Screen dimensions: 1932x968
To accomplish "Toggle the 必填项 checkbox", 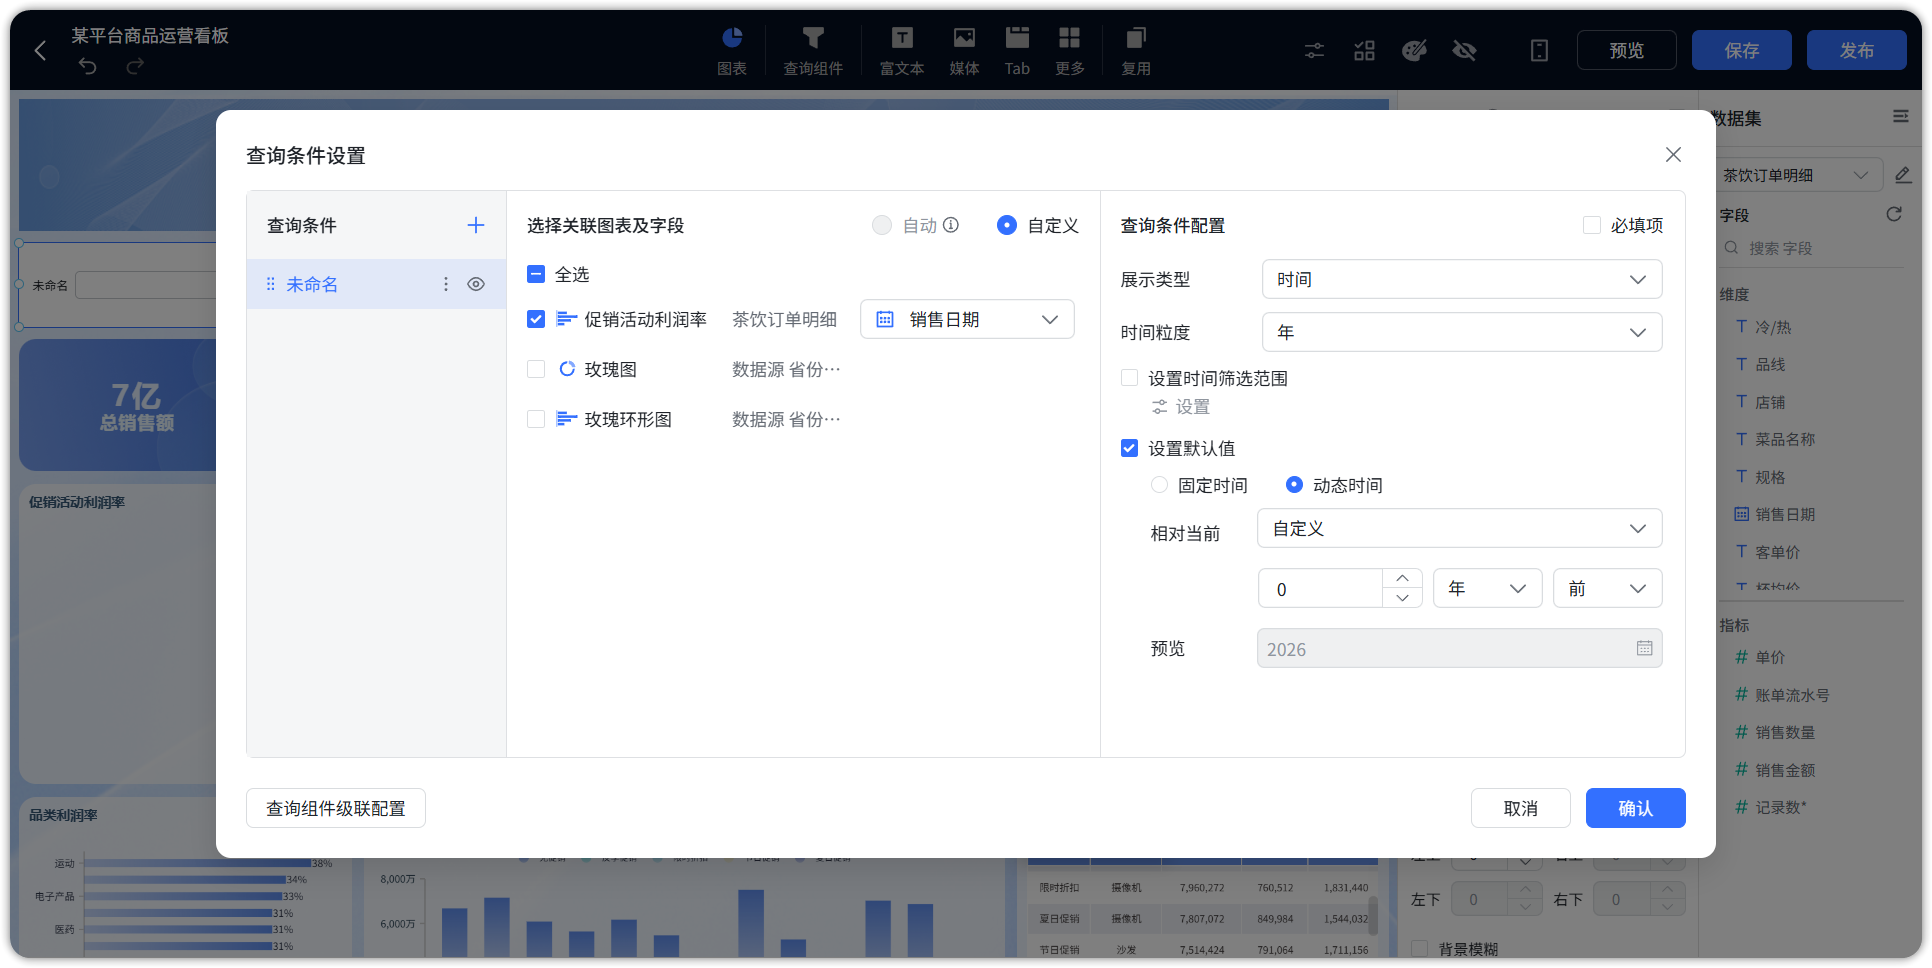I will coord(1592,225).
